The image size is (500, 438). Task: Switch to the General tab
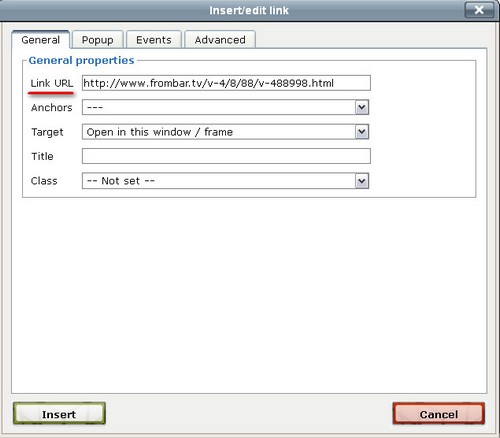[41, 40]
